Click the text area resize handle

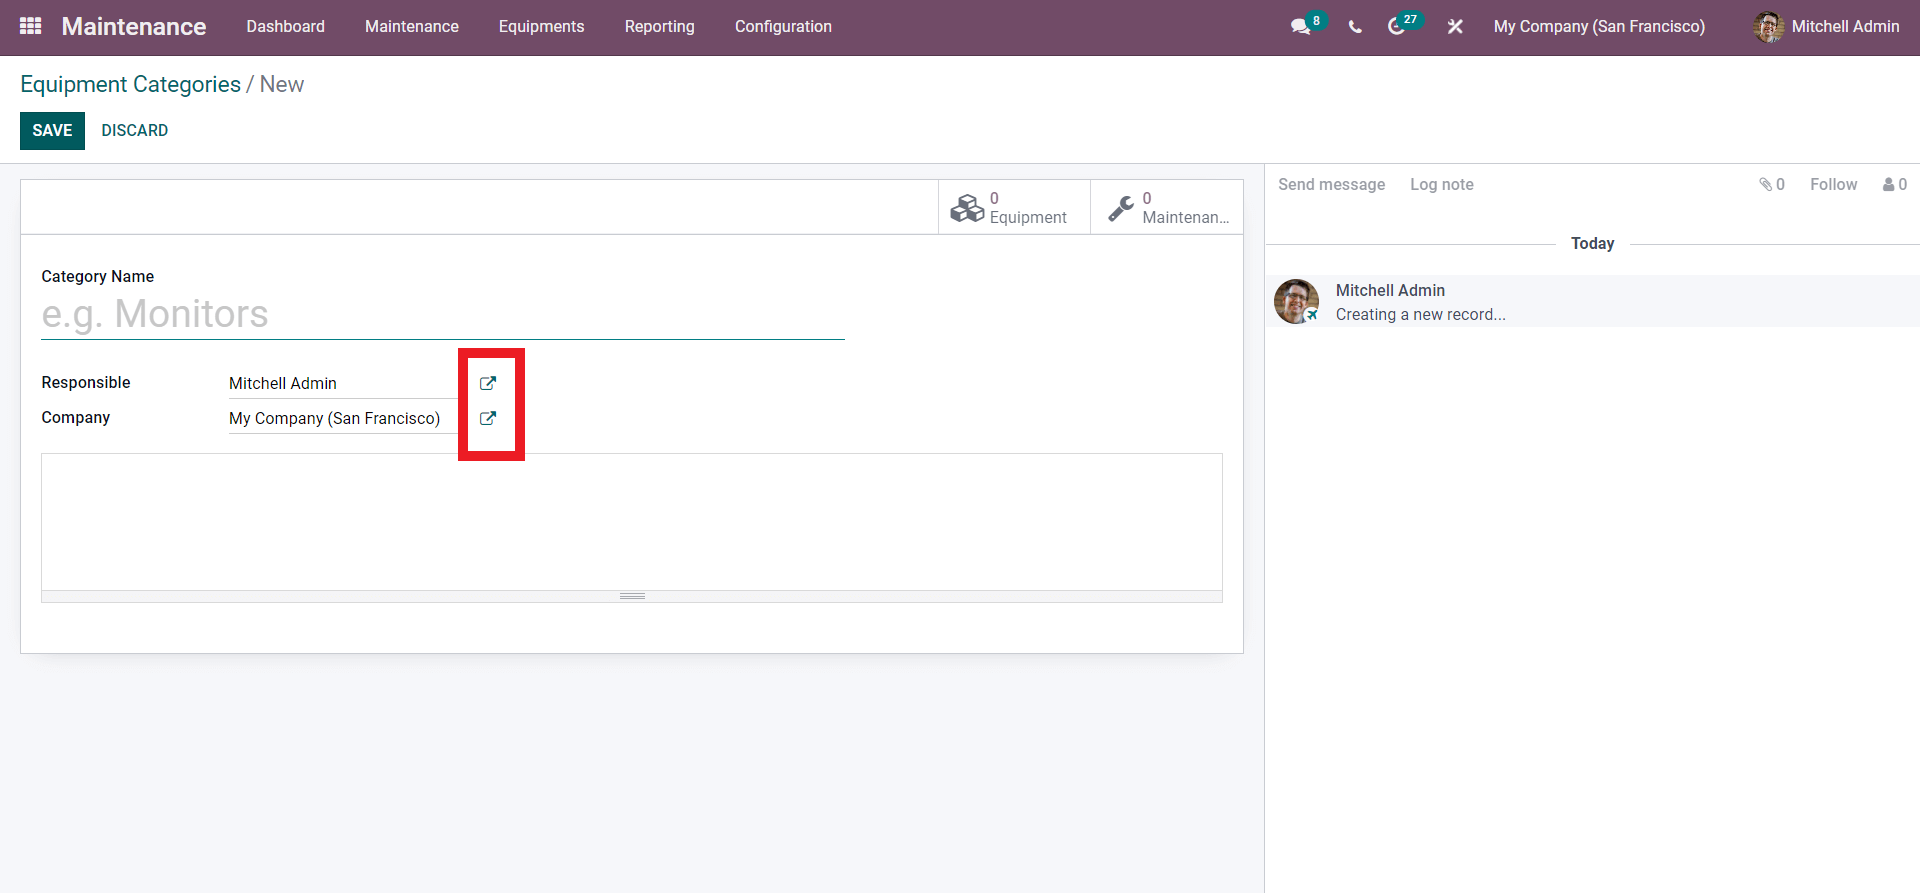coord(632,596)
